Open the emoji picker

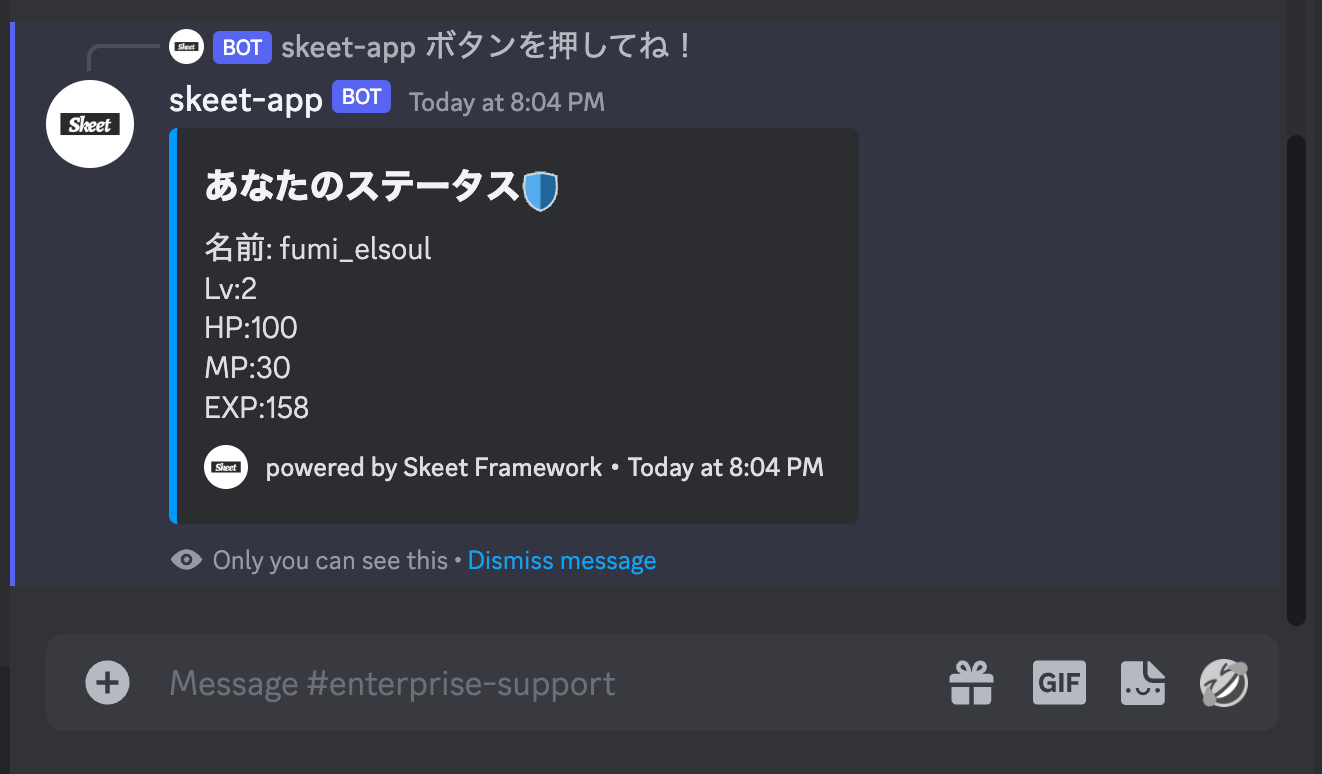(x=1225, y=683)
